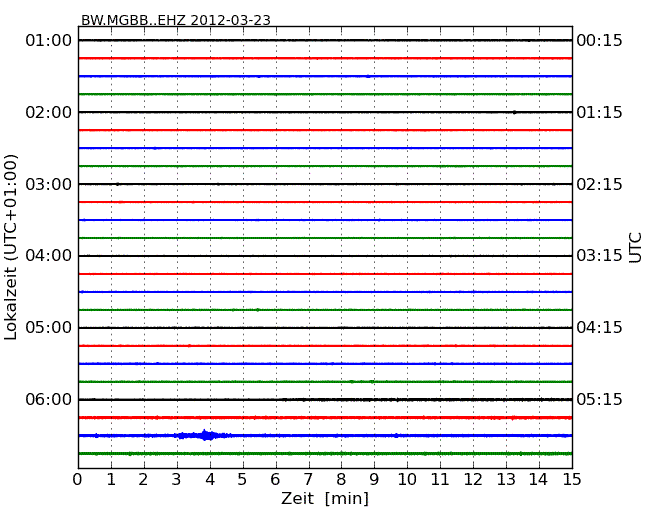Select x-axis tick label 13
650x520 pixels.
(506, 479)
